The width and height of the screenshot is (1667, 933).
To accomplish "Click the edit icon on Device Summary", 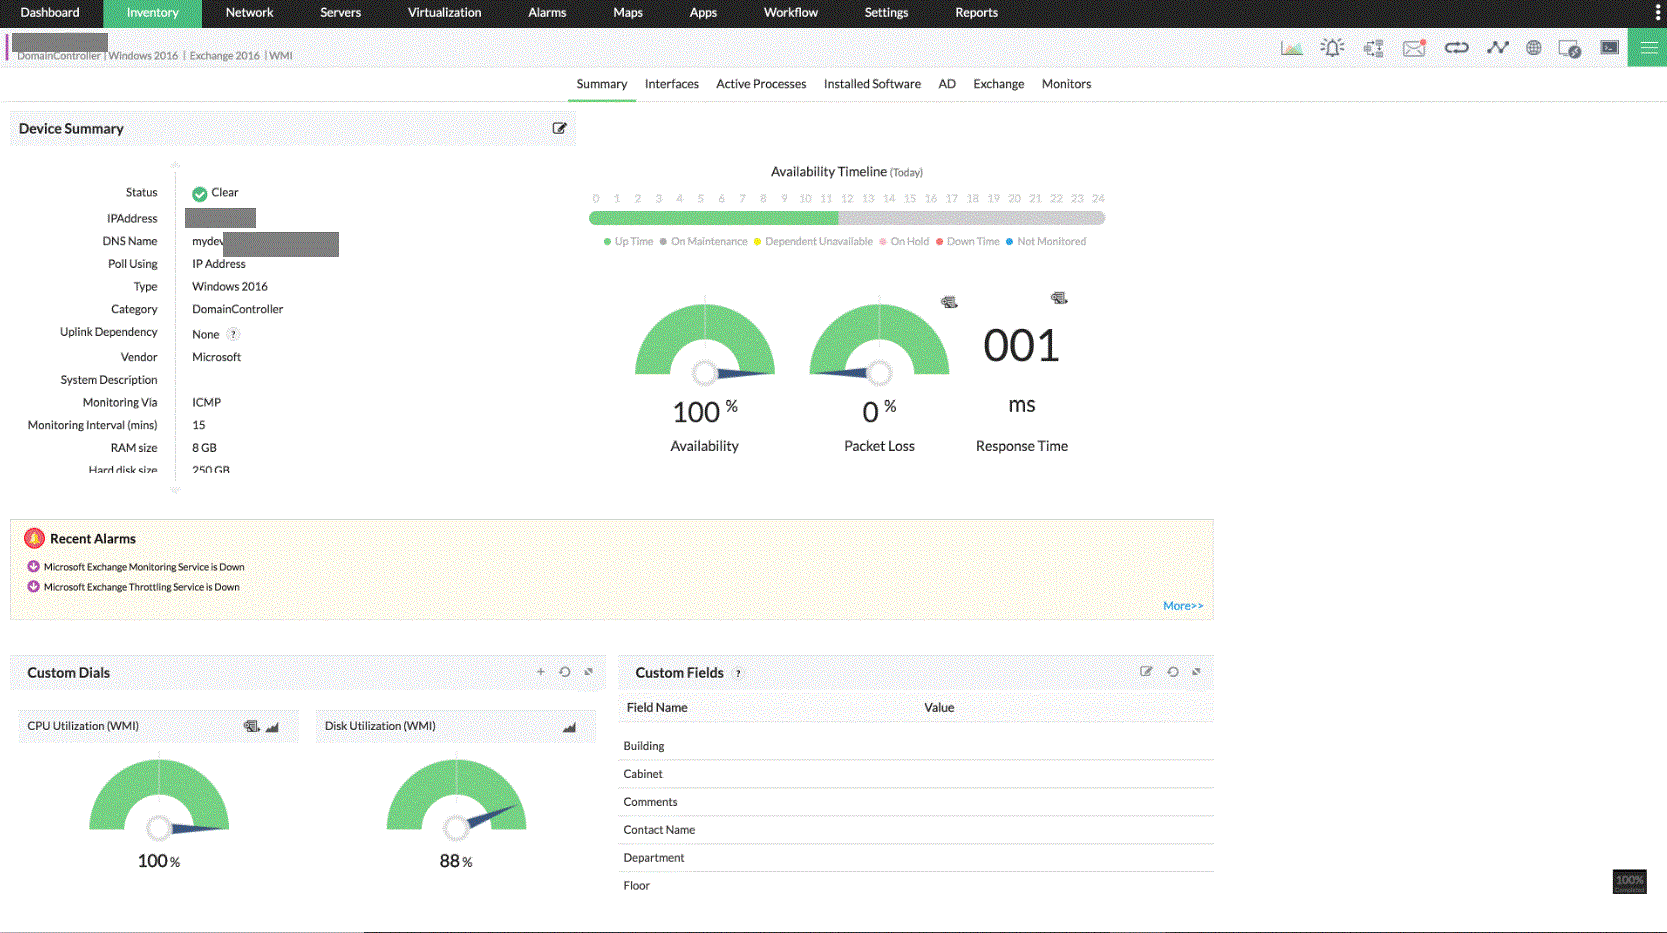I will pyautogui.click(x=559, y=128).
